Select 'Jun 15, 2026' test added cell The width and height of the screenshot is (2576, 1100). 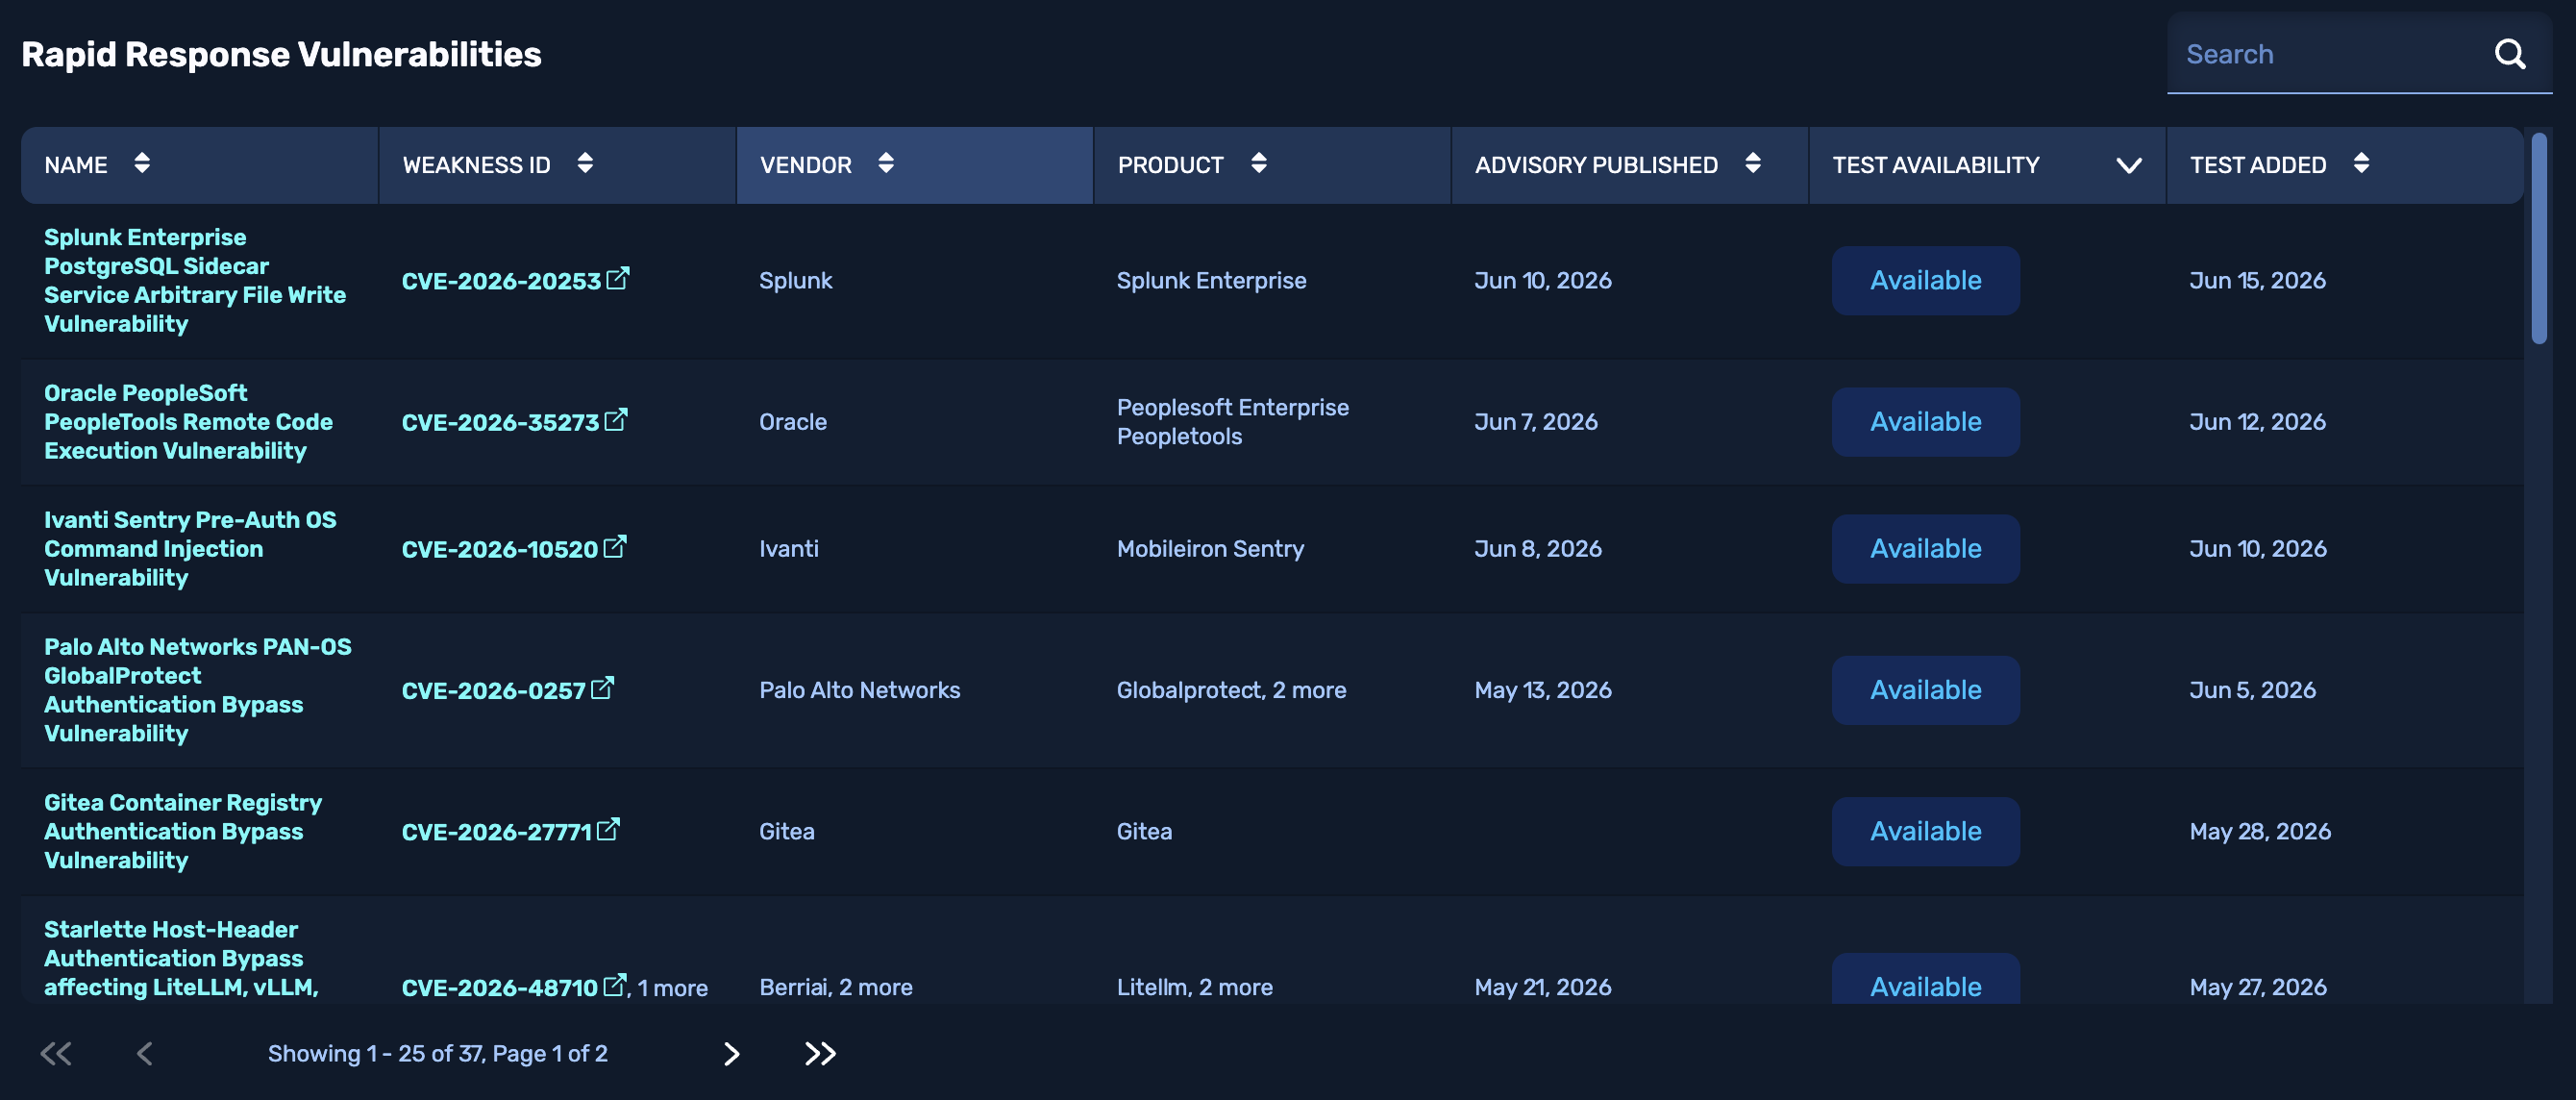point(2257,280)
